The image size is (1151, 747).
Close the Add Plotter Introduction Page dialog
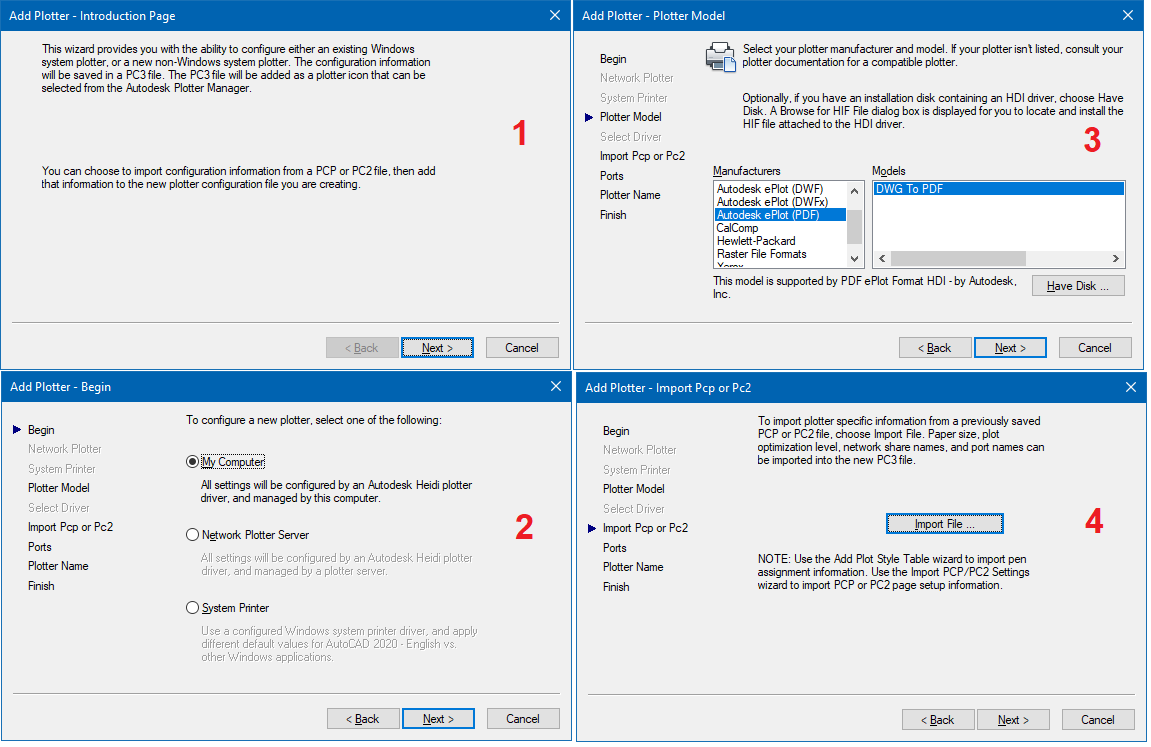click(555, 15)
